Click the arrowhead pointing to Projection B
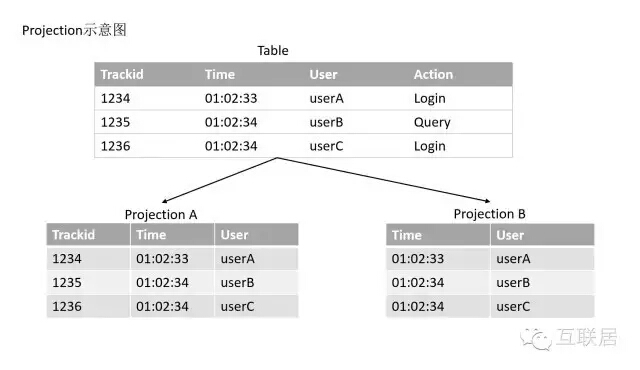The height and width of the screenshot is (370, 640). point(487,201)
